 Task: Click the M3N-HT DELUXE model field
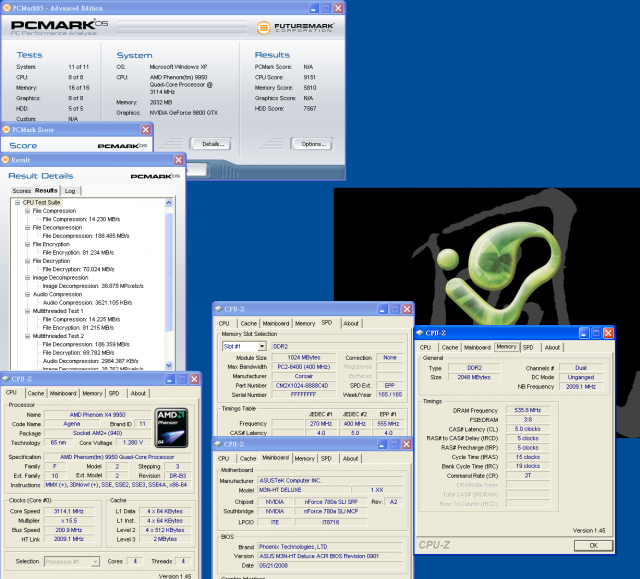(x=303, y=490)
